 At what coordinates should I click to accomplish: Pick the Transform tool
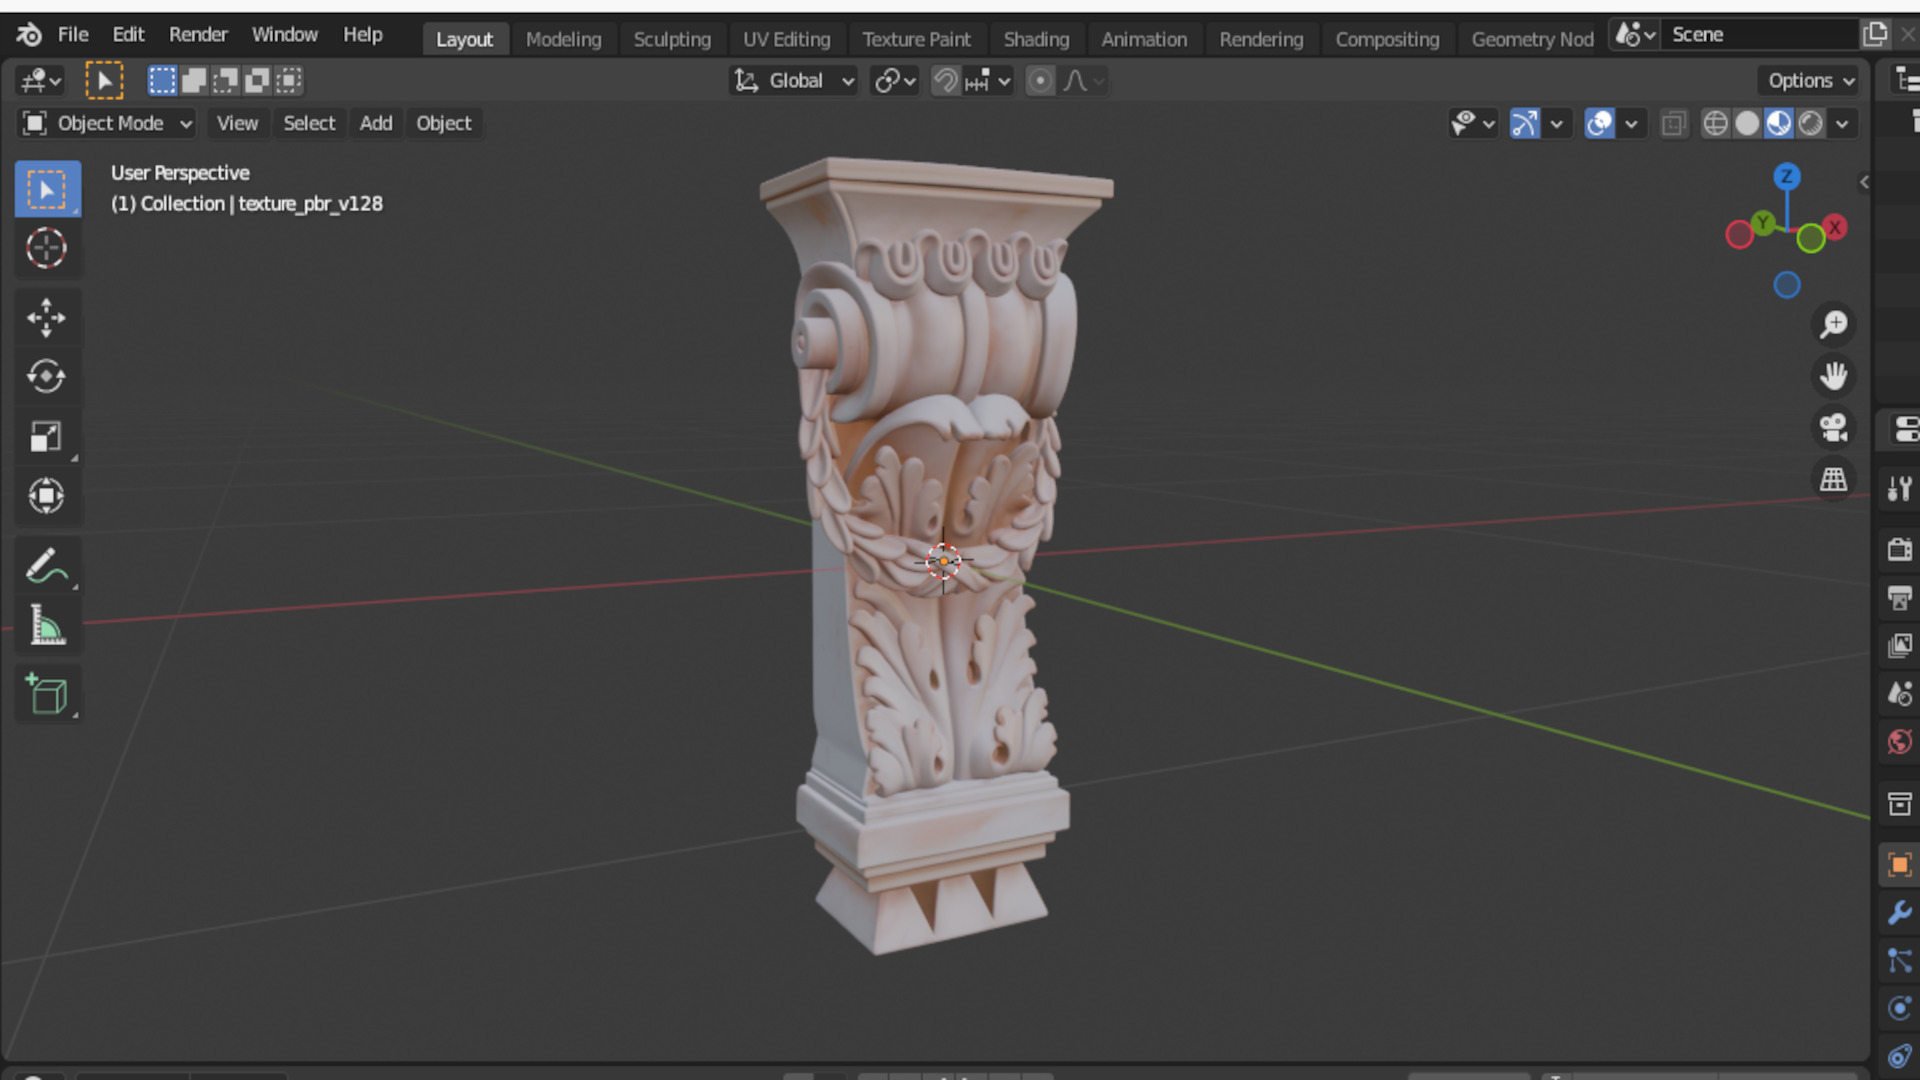[47, 496]
